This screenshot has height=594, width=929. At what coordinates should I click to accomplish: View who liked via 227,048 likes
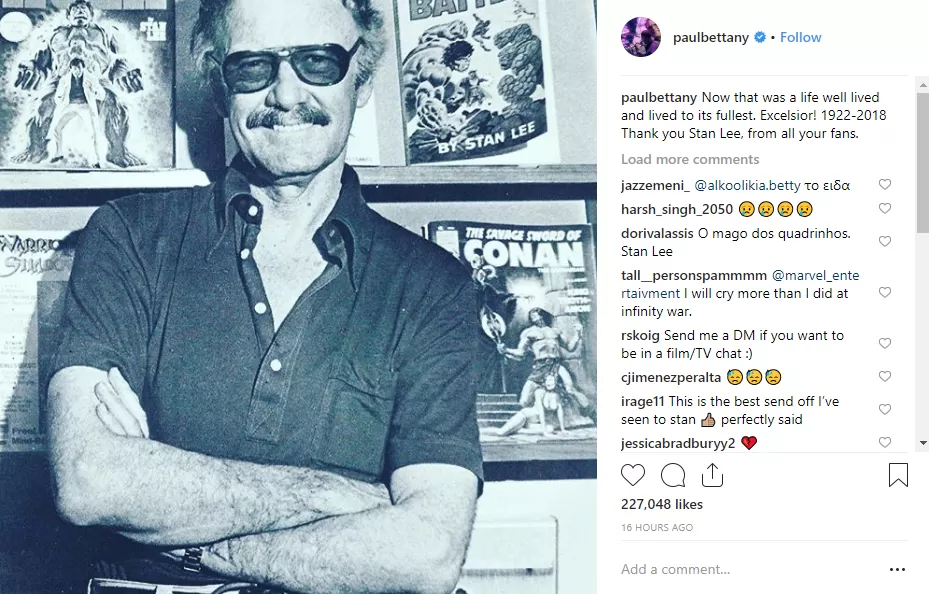[x=661, y=505]
